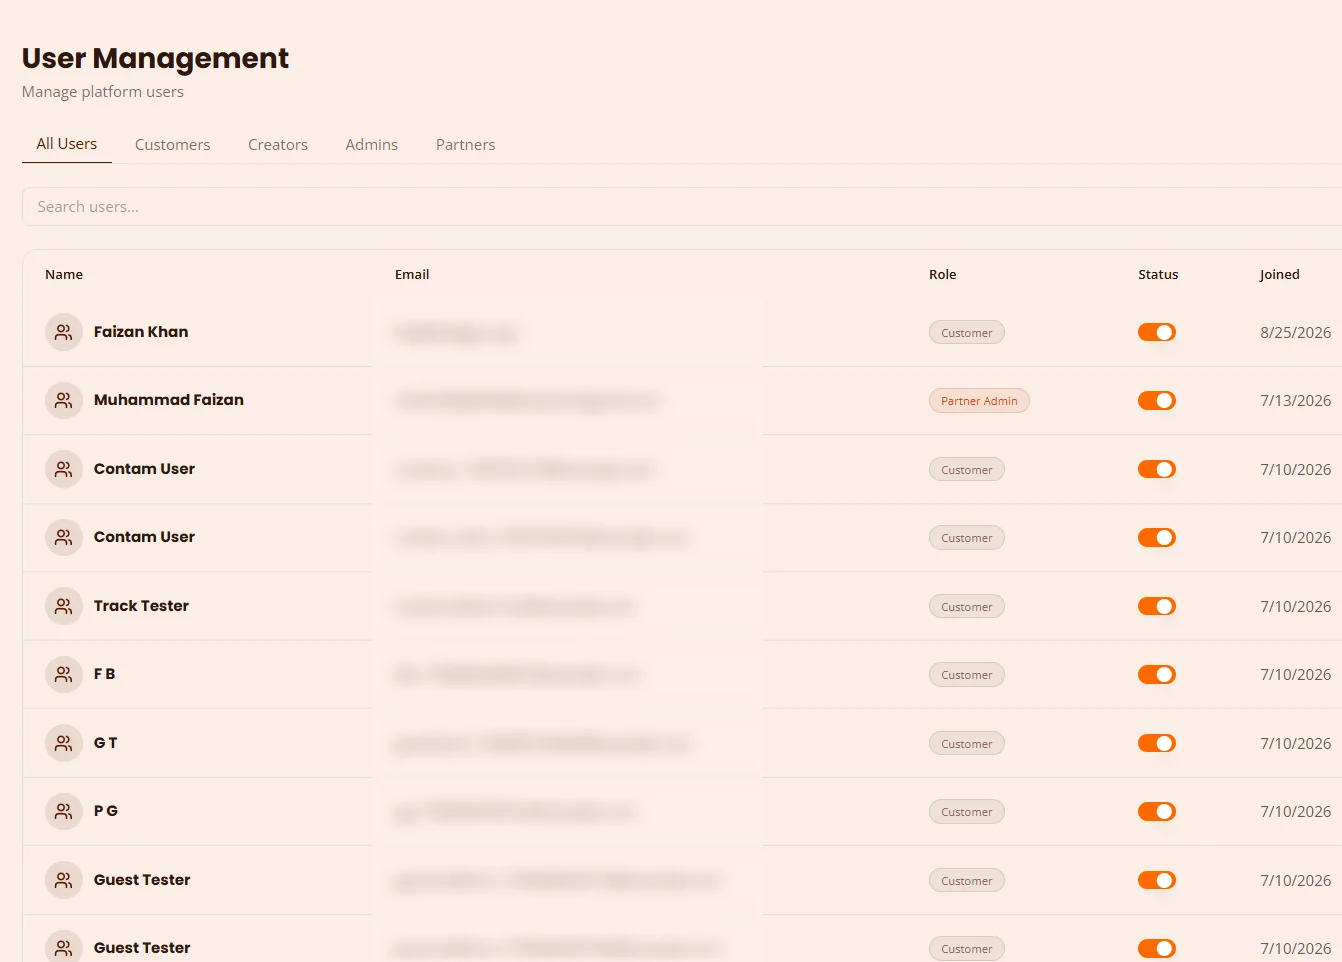Switch off status for user G T
Screen dimensions: 1342x962
pyautogui.click(x=1157, y=743)
